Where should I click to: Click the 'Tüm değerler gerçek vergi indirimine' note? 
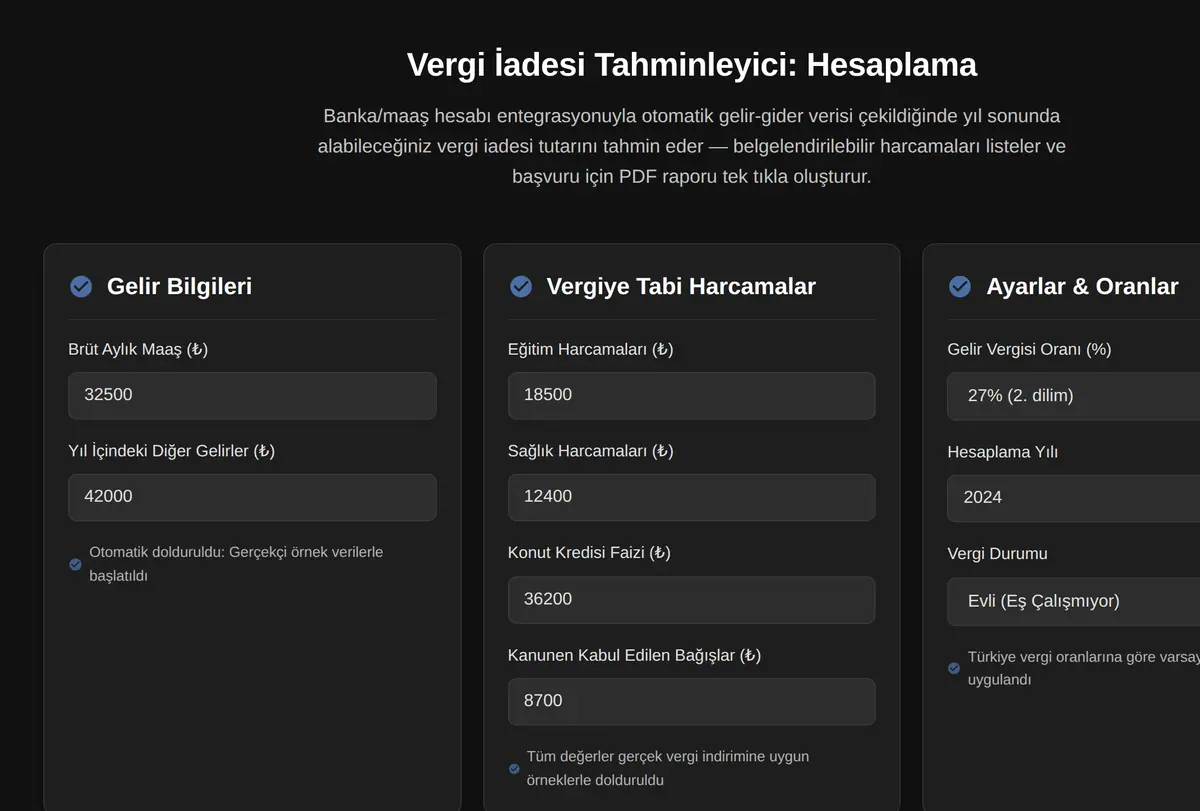pyautogui.click(x=668, y=768)
